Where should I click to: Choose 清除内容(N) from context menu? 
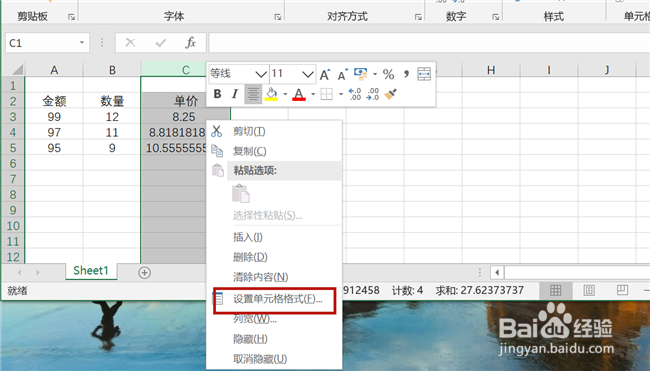(274, 277)
